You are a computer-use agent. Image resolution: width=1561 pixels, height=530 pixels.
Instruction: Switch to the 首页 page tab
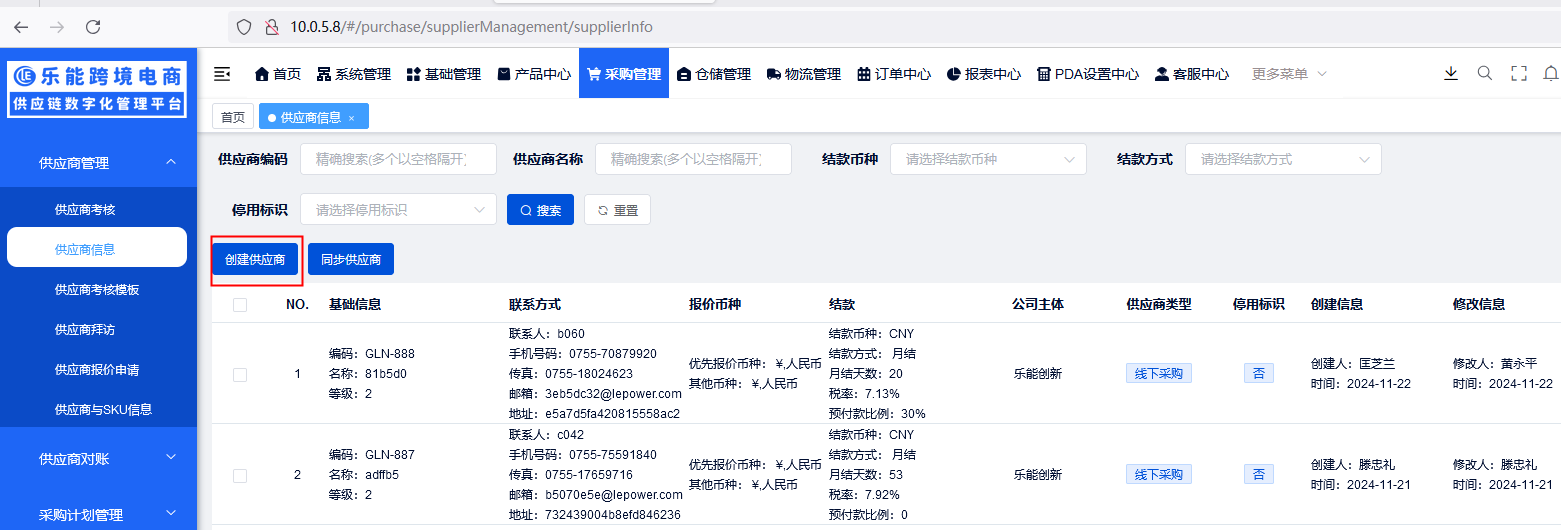(x=232, y=117)
